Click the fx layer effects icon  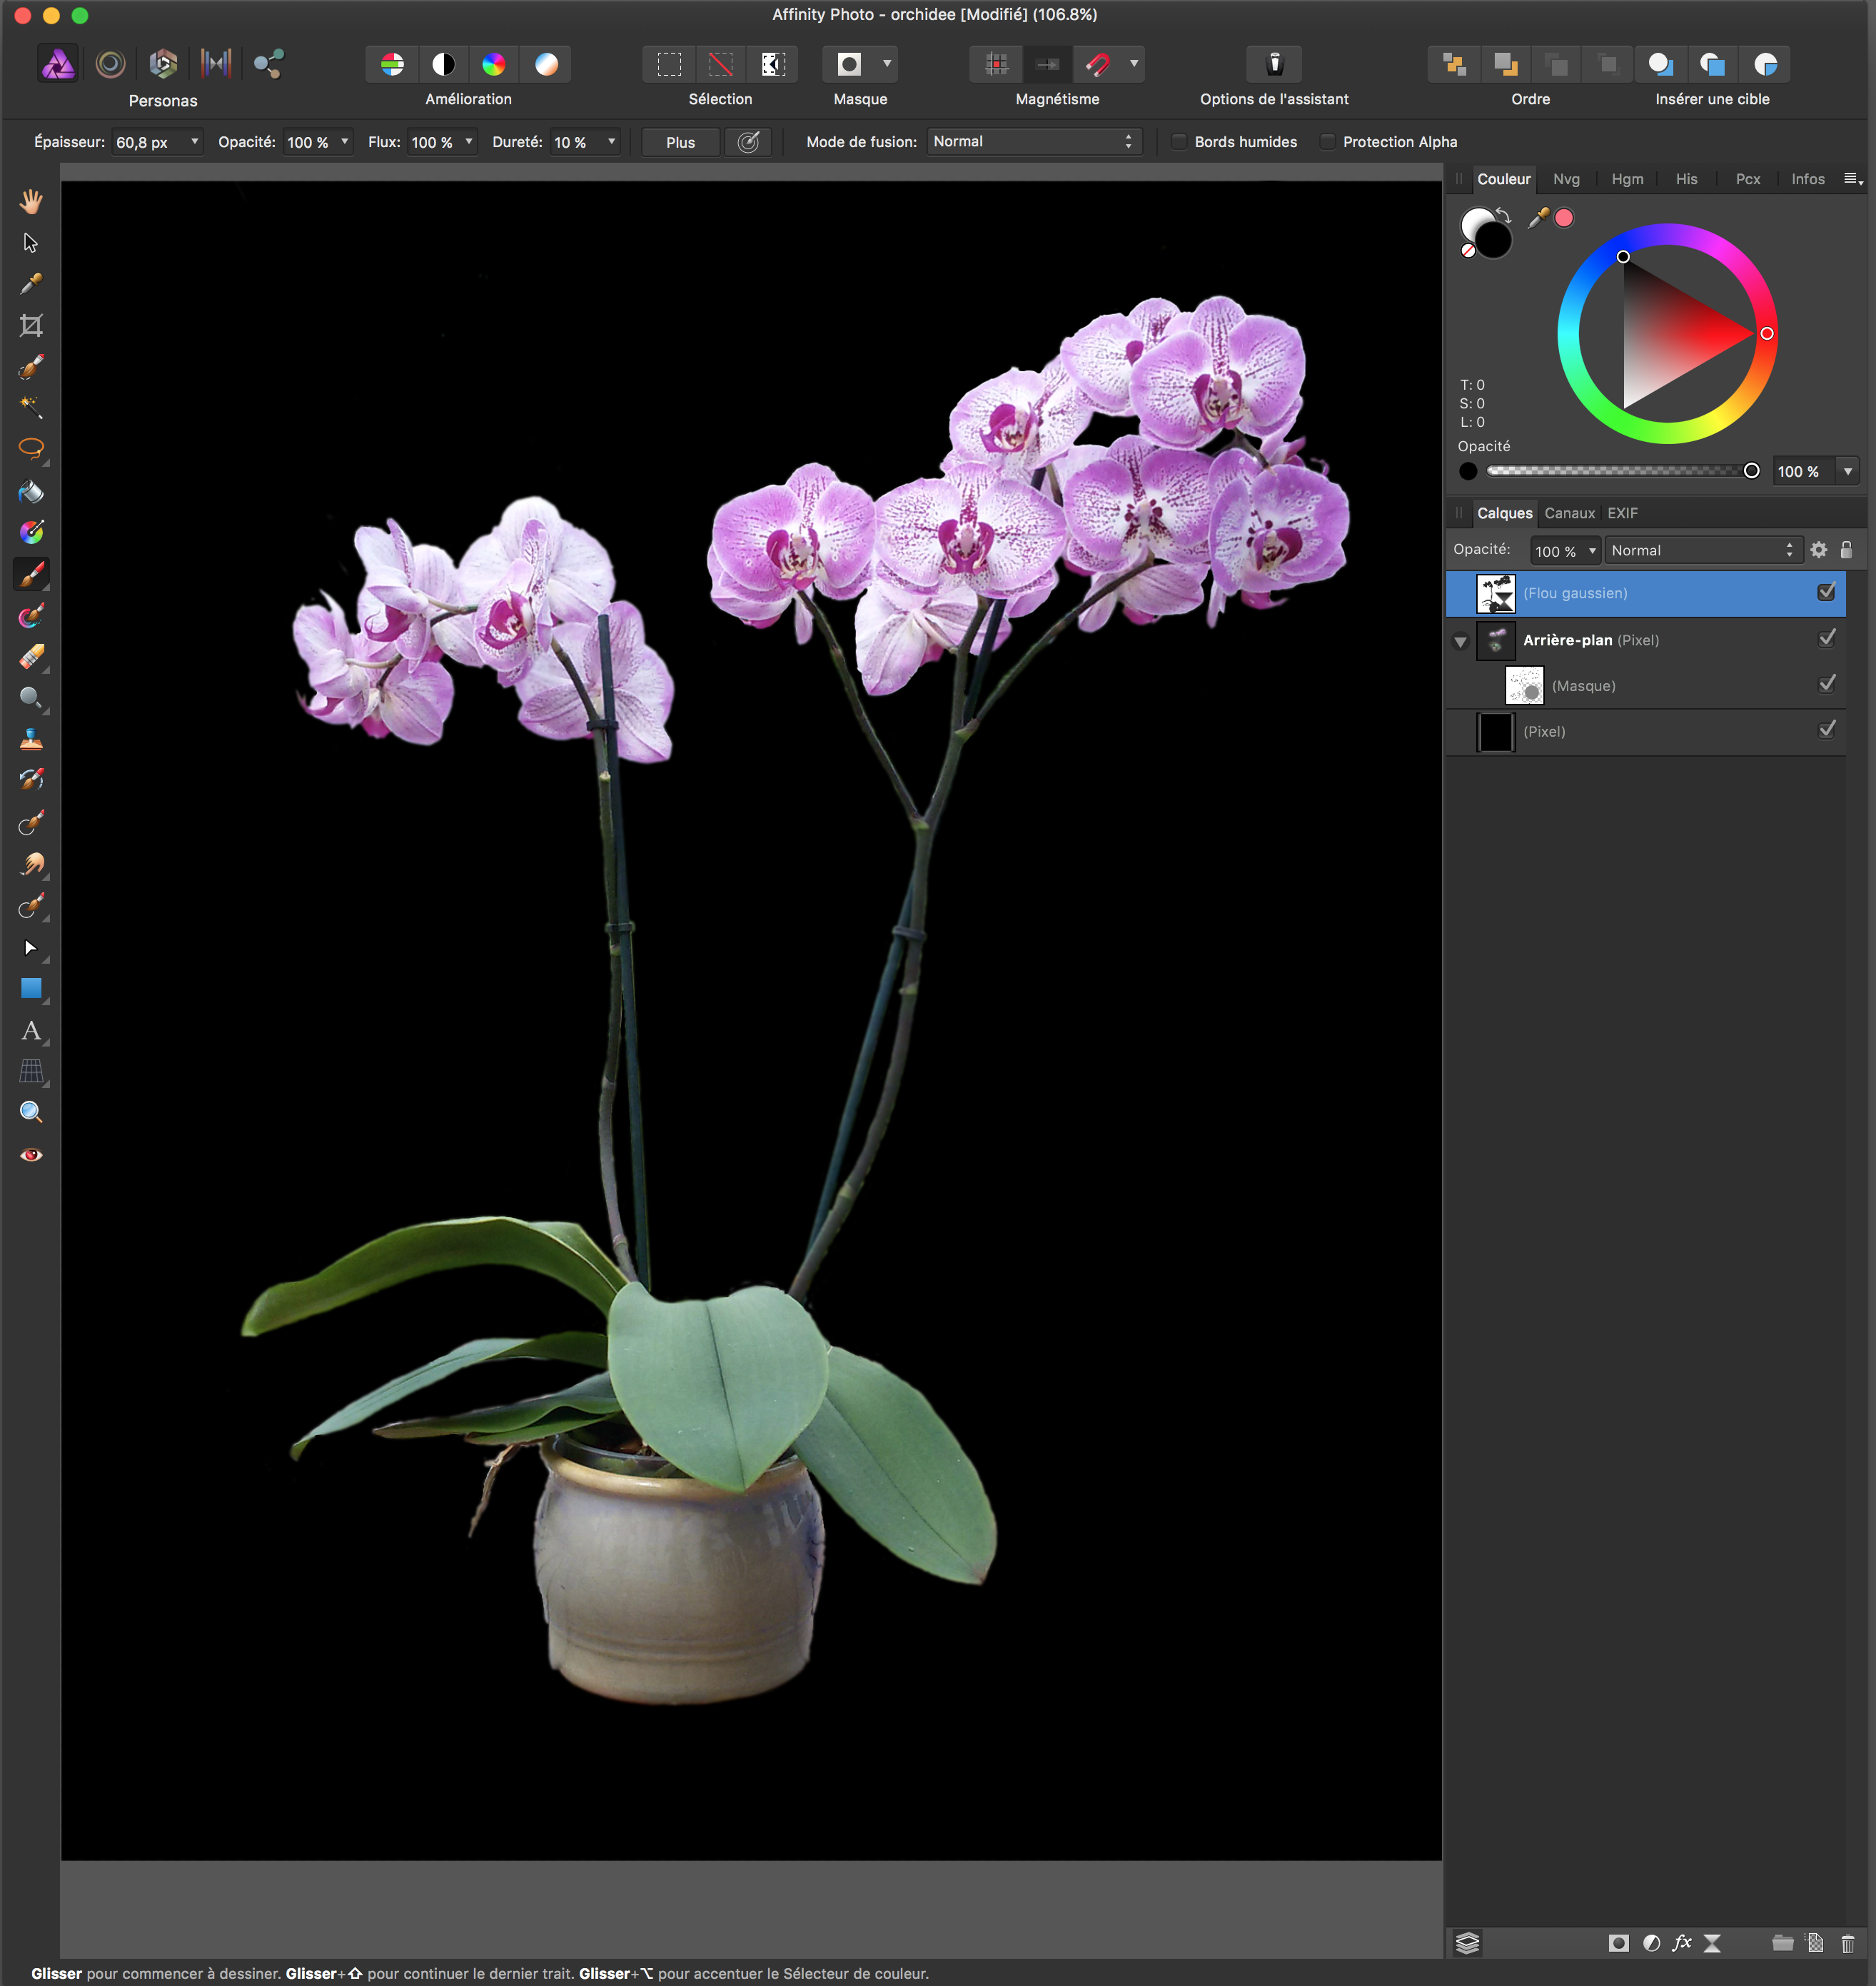(x=1682, y=1943)
